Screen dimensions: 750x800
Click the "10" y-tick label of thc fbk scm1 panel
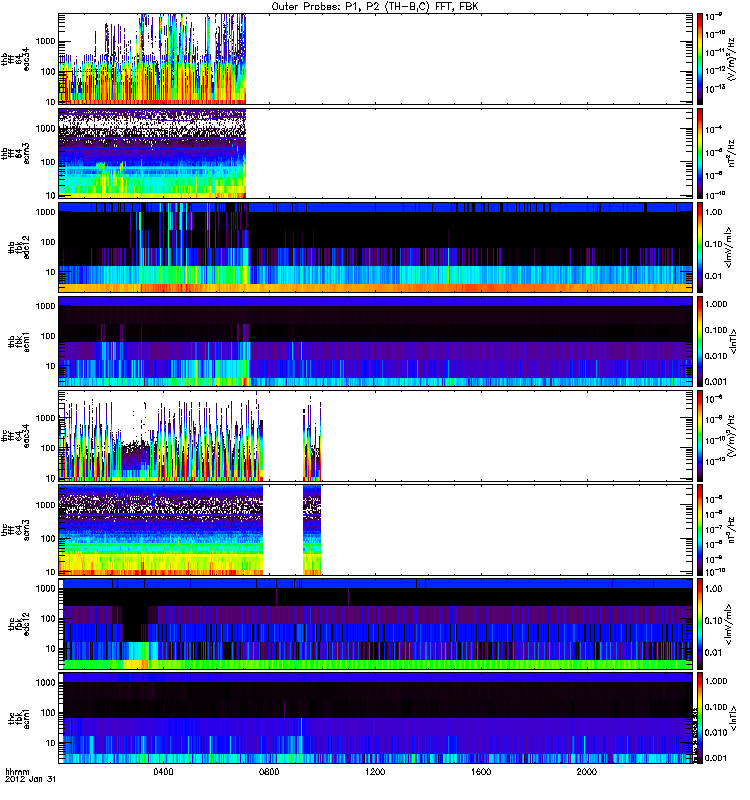[x=50, y=743]
